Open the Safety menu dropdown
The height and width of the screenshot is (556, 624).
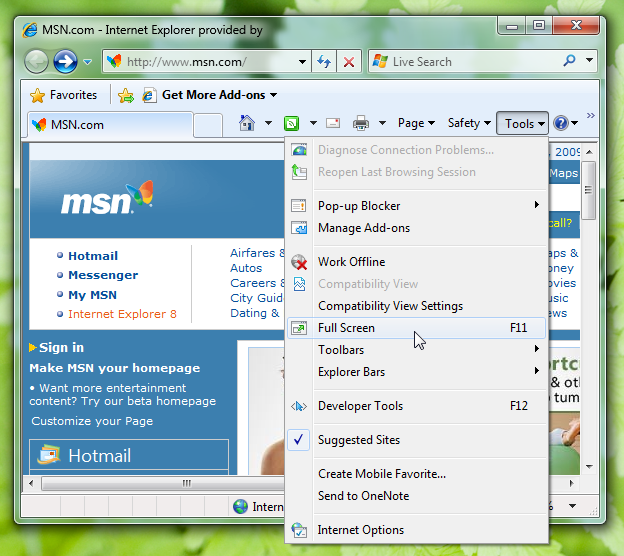(x=469, y=123)
